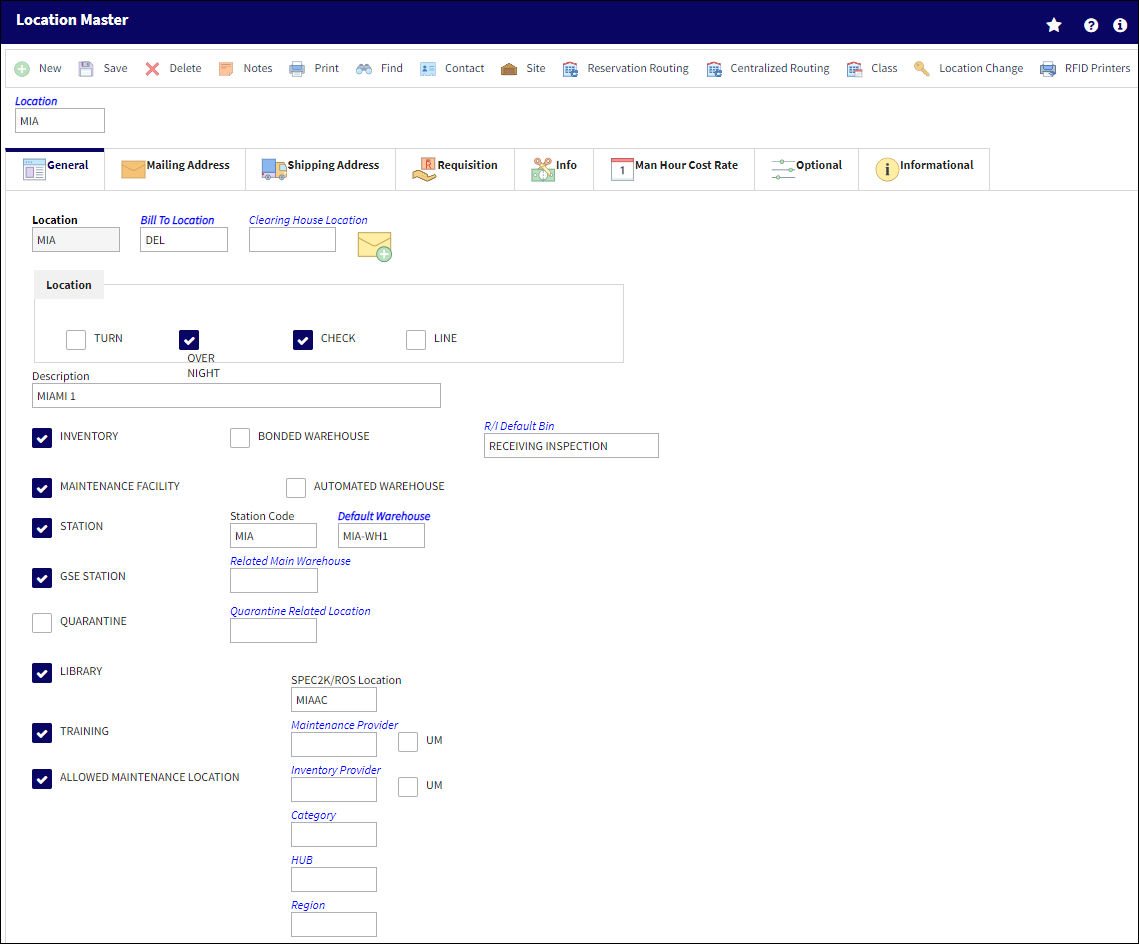Save the location record
This screenshot has height=944, width=1139.
point(102,68)
